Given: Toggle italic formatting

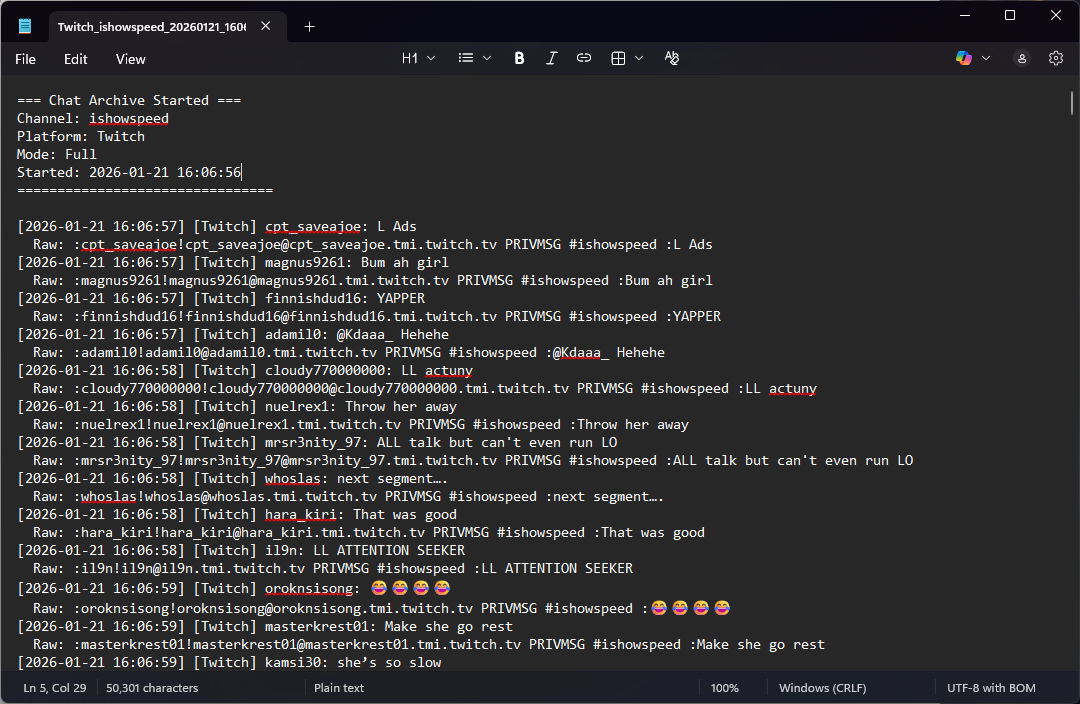Looking at the screenshot, I should [x=551, y=59].
